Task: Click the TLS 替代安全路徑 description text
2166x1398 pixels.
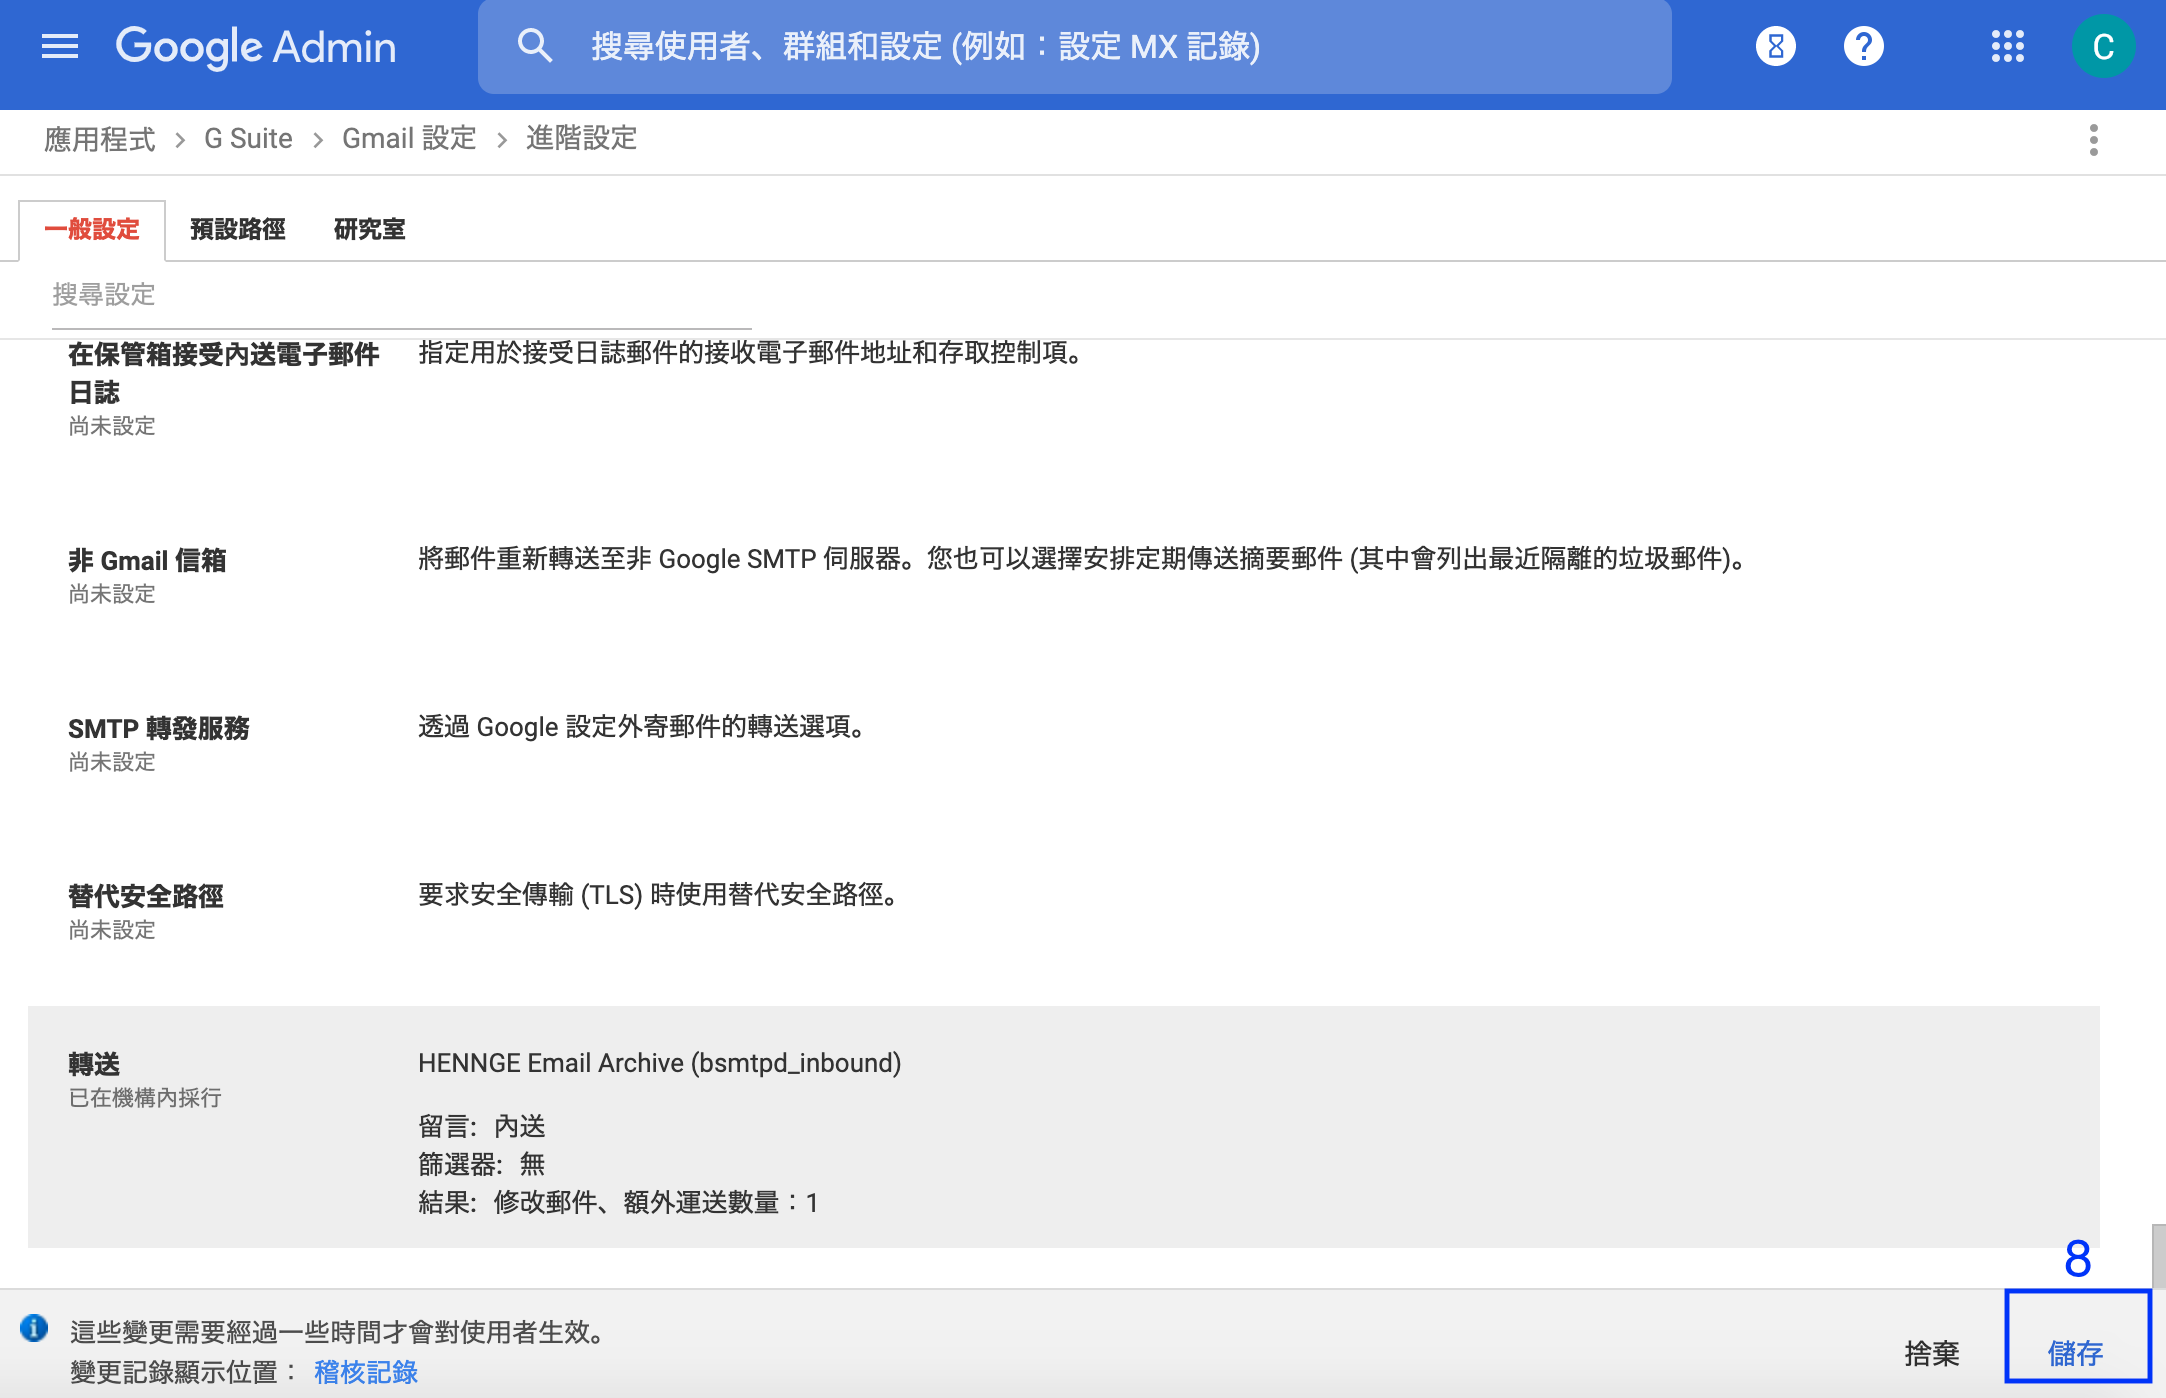Action: (660, 895)
